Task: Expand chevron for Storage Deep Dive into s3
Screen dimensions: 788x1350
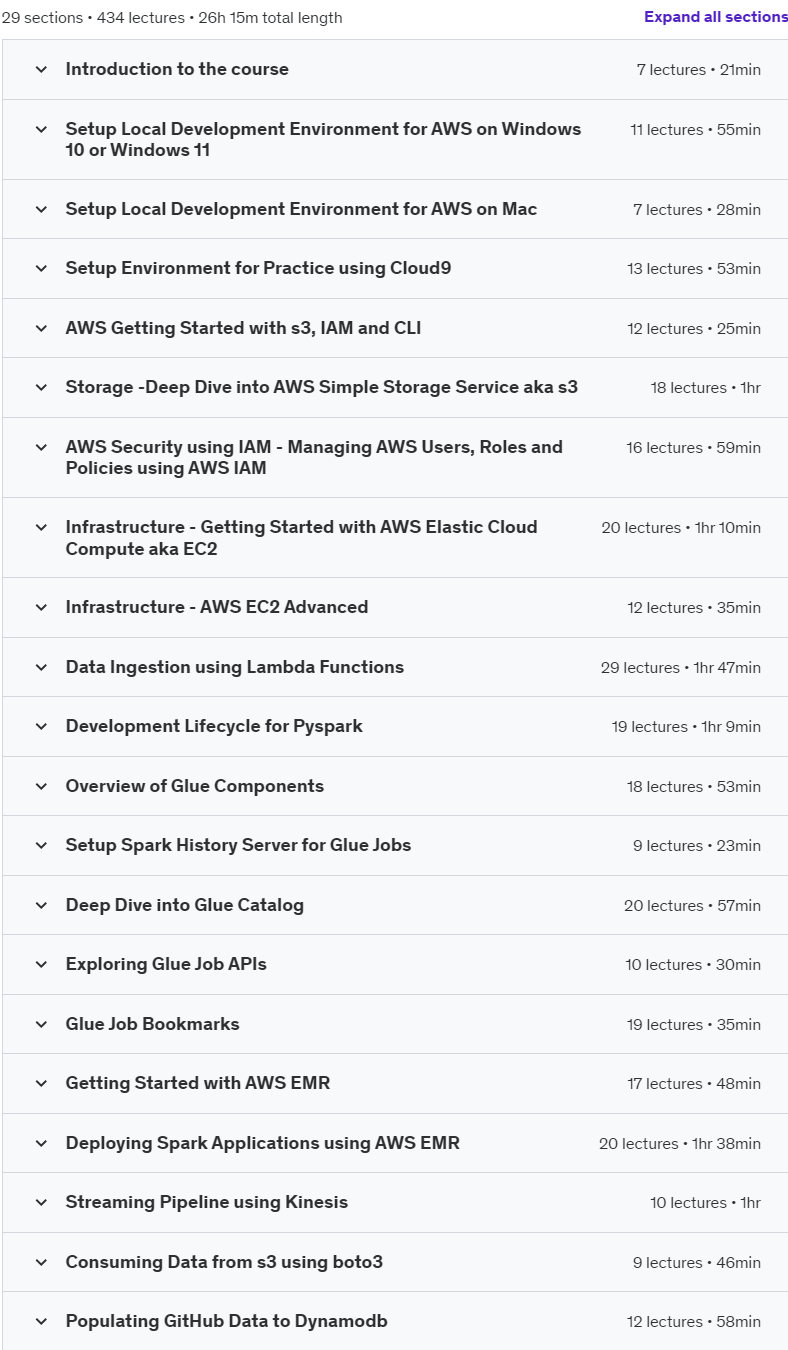Action: tap(41, 387)
